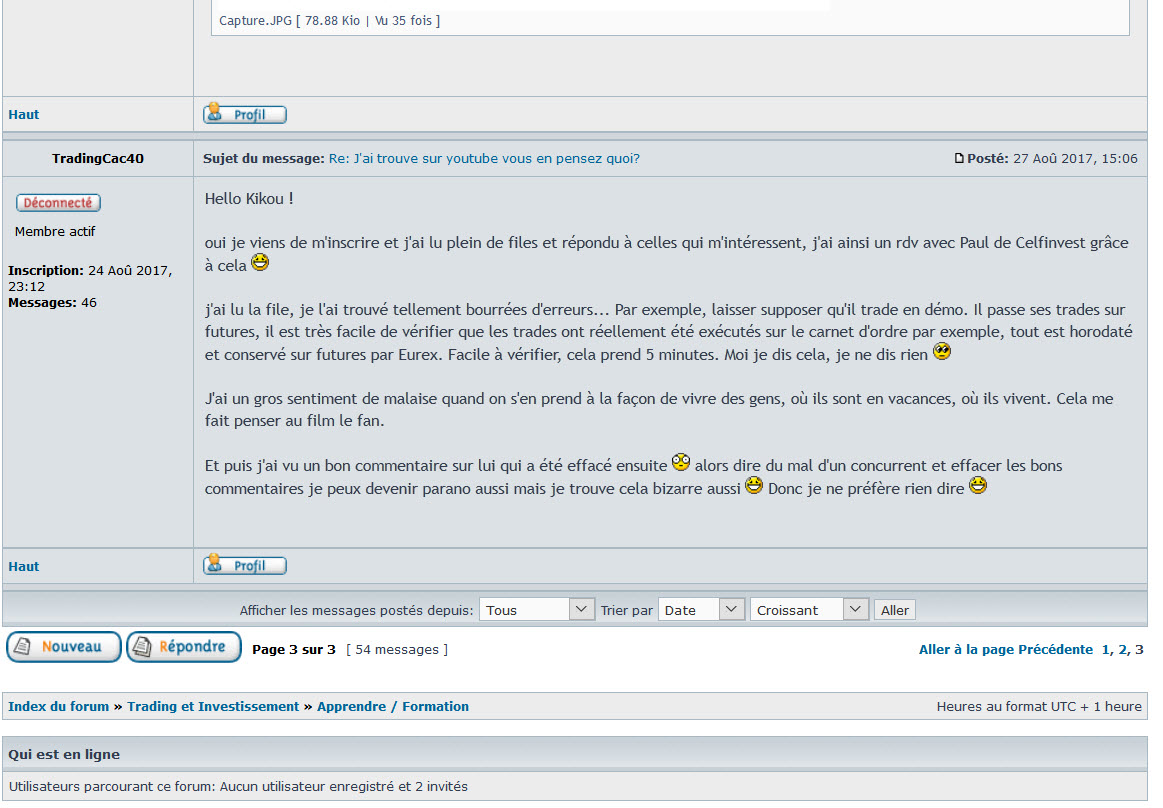Click Haut link beside upper Profil button
The width and height of the screenshot is (1163, 808).
24,114
